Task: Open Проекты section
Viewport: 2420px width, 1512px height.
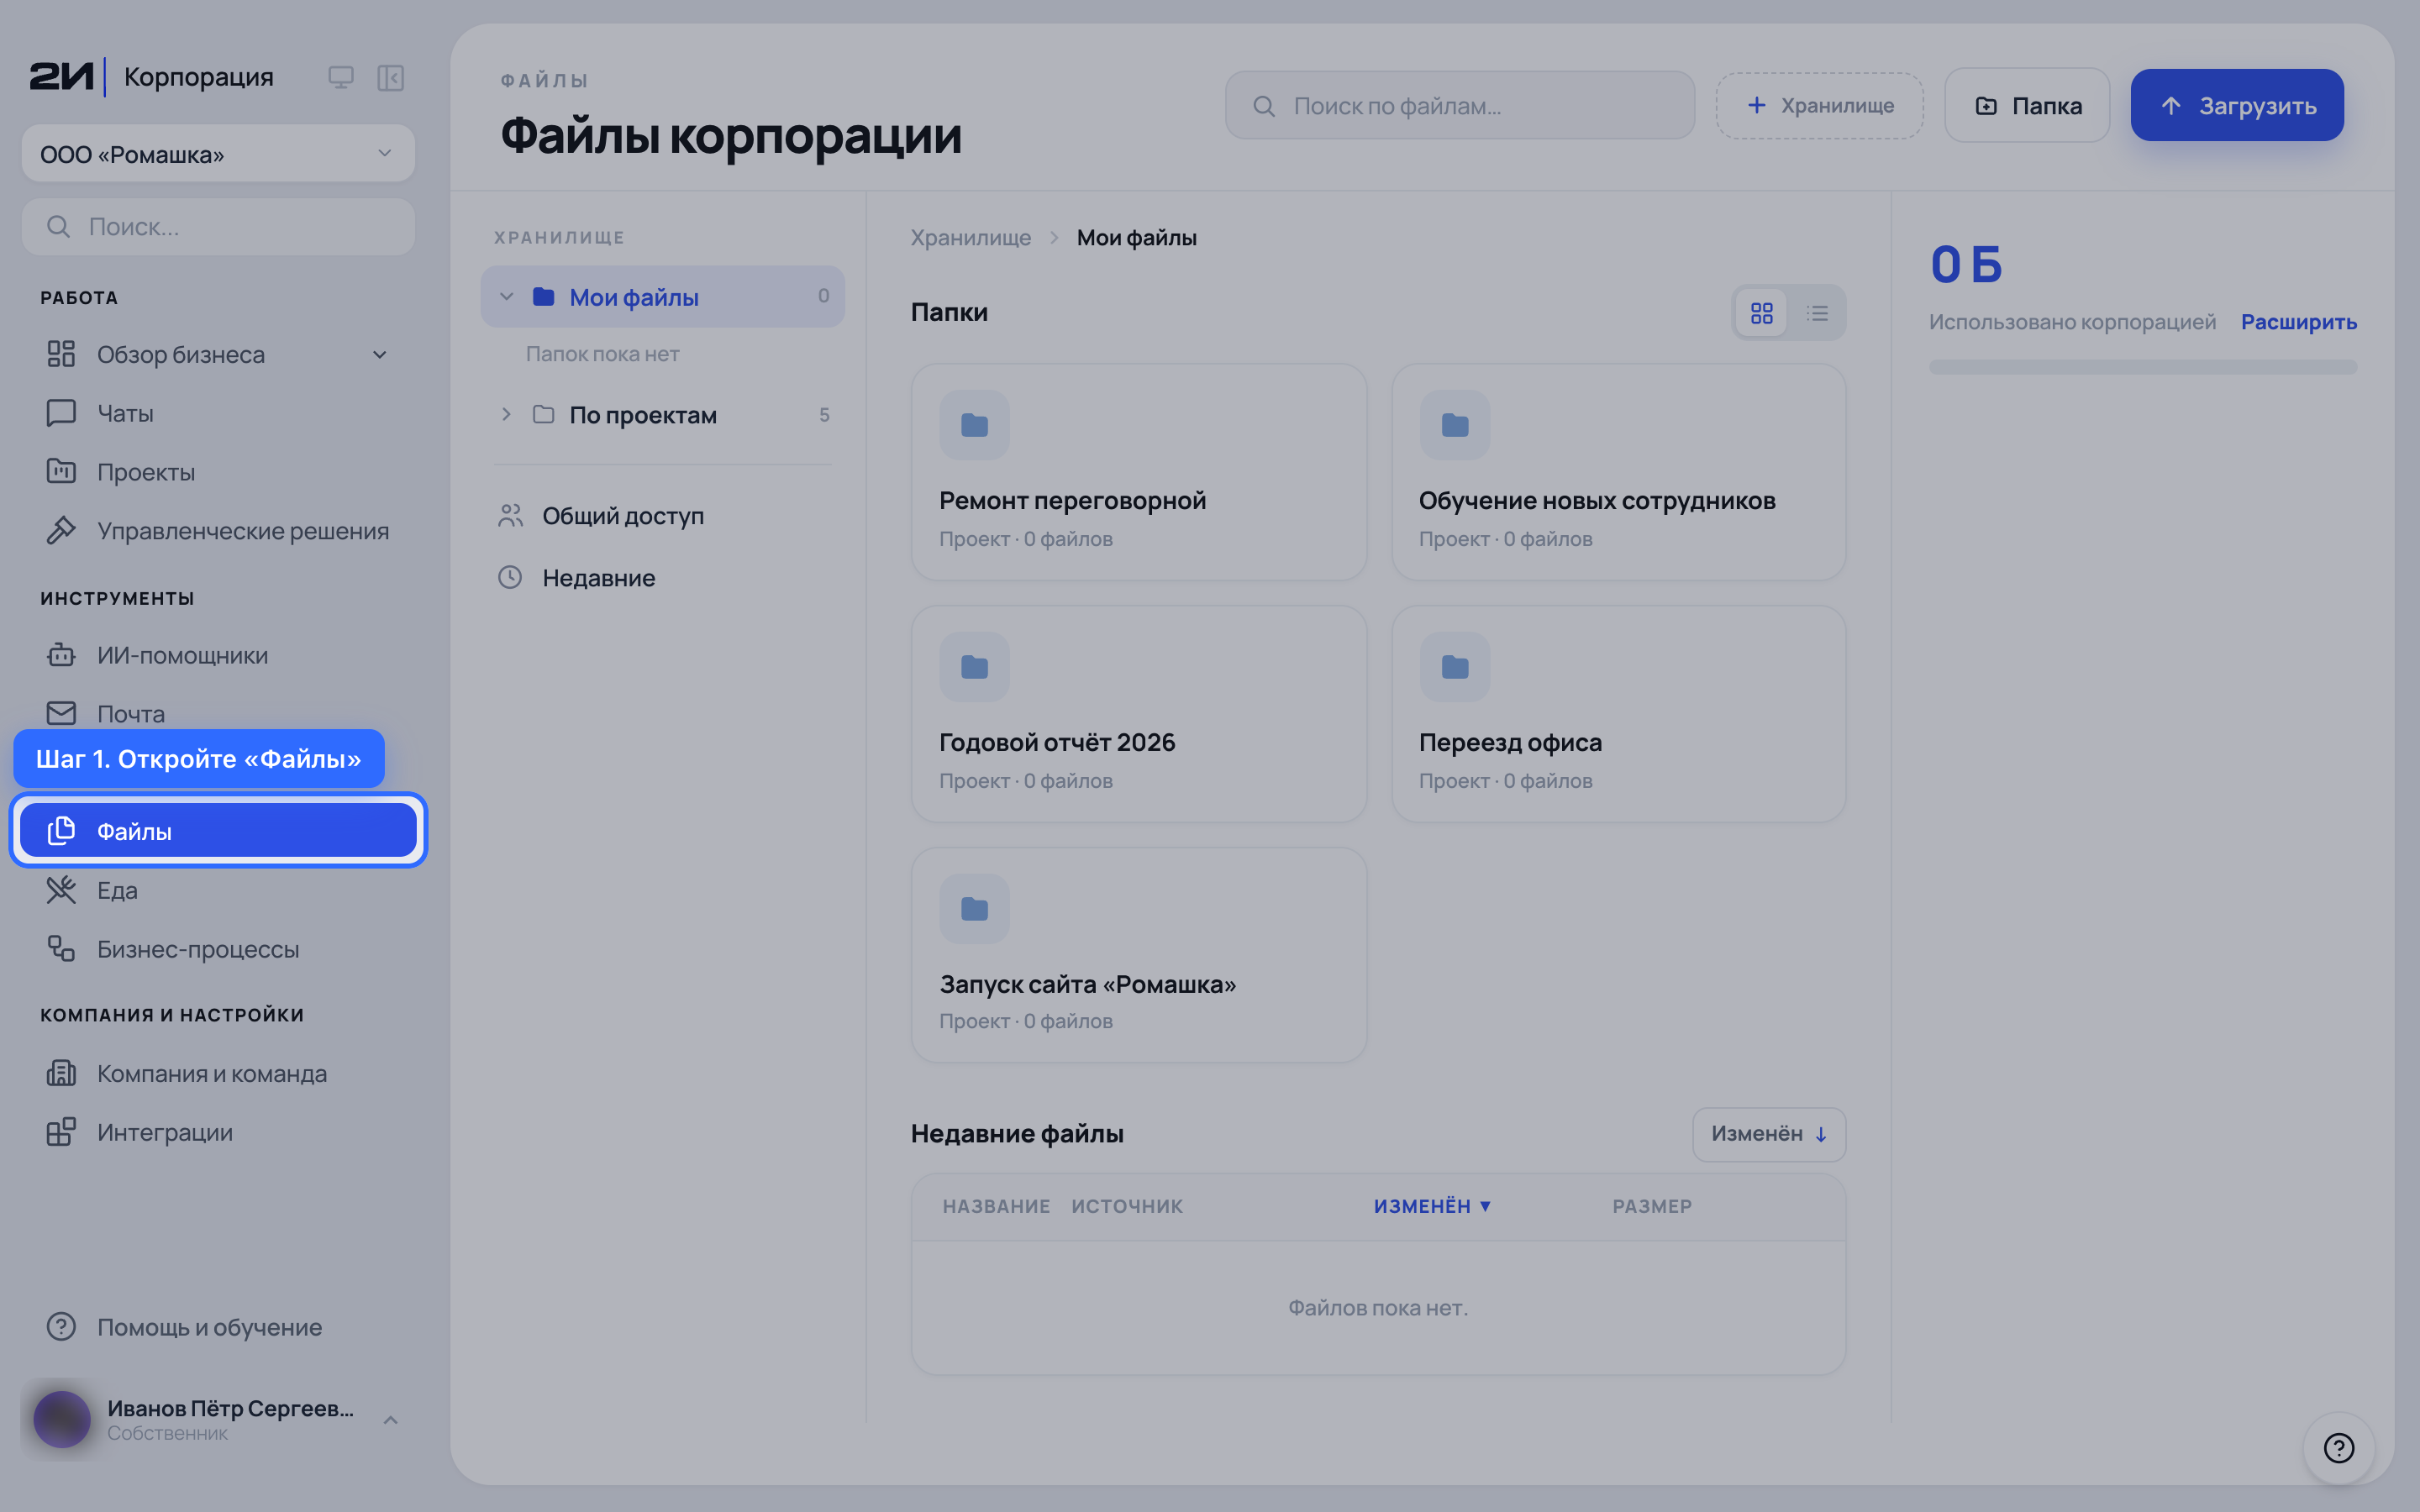Action: click(x=218, y=472)
